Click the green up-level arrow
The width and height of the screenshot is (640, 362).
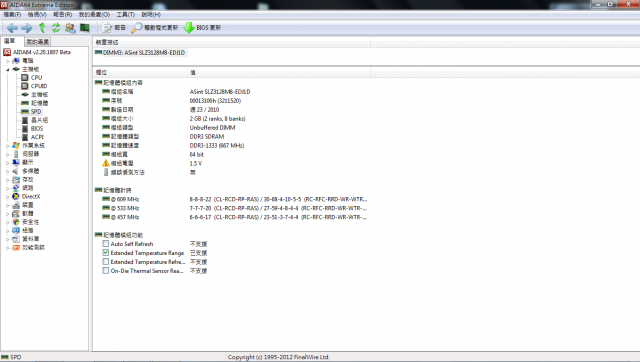pos(42,28)
